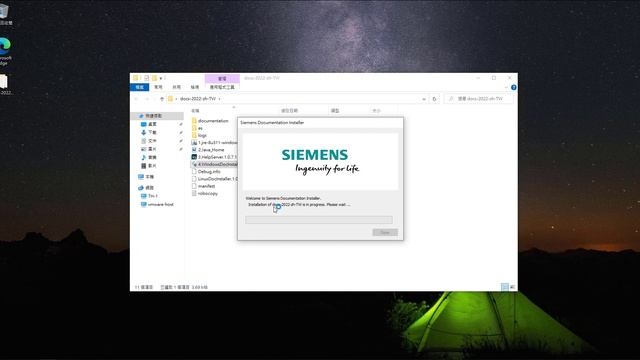Select the LinuxDocInstaller file
Screen dimensions: 640x360
pyautogui.click(x=214, y=179)
